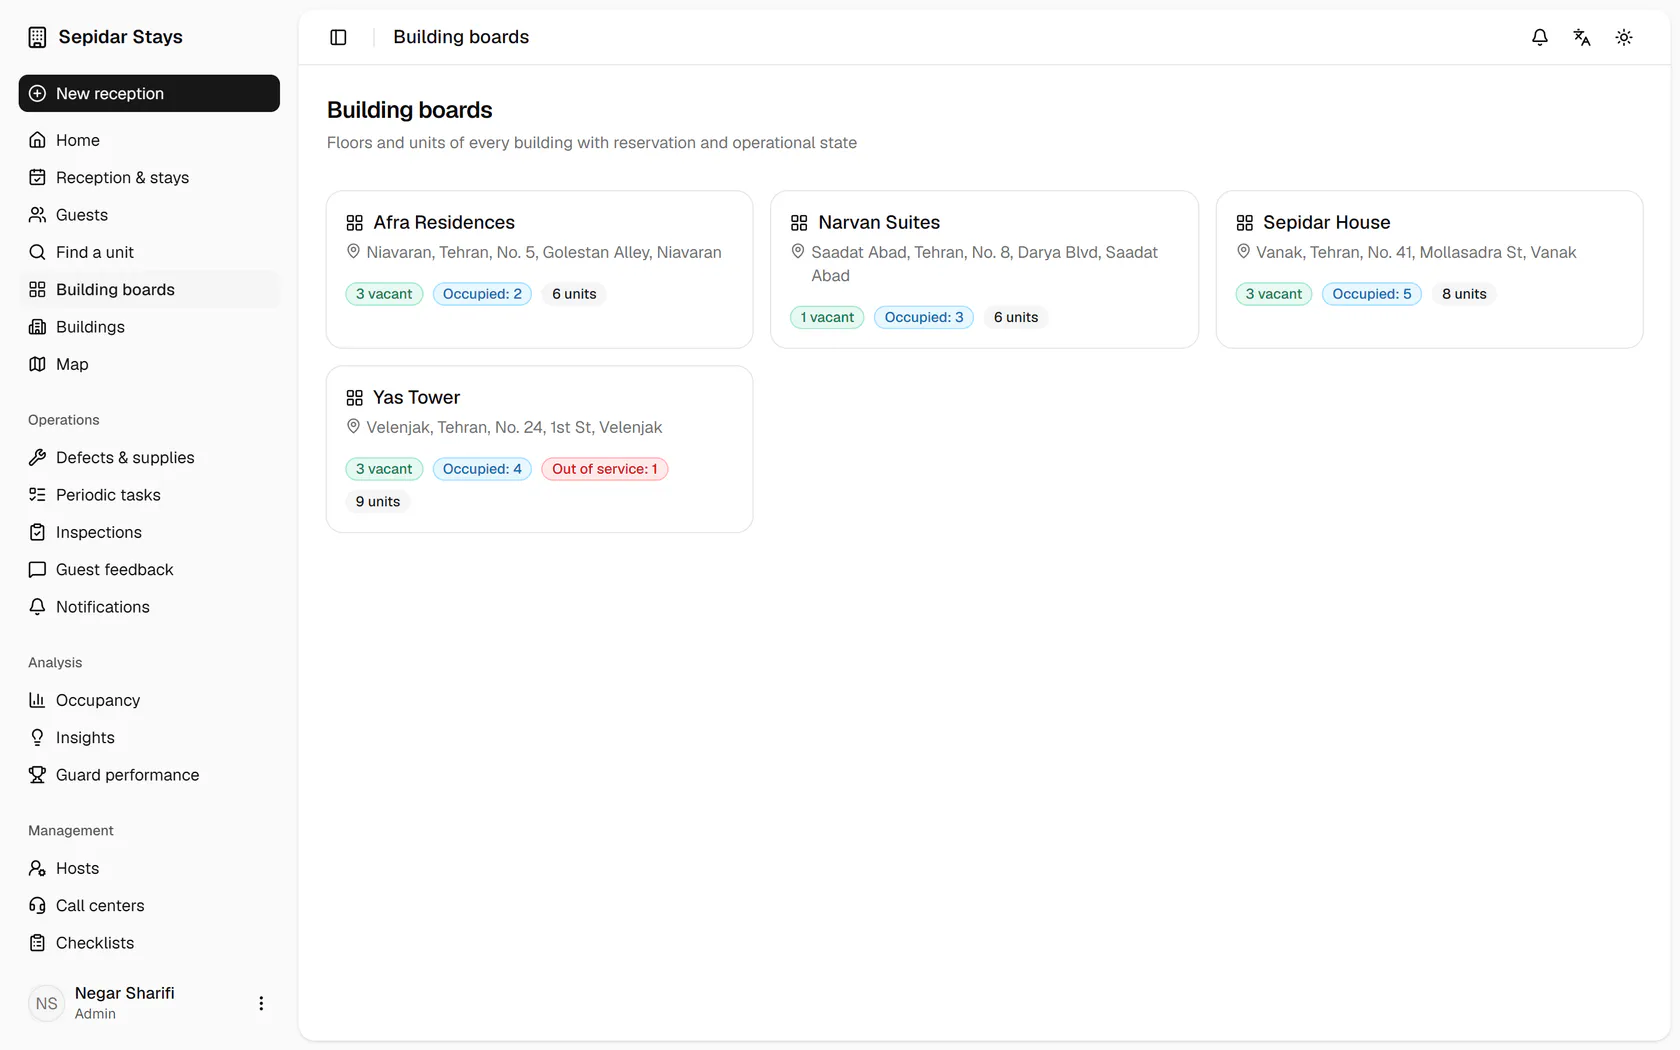This screenshot has width=1680, height=1050.
Task: Toggle the light/dark theme sun icon
Action: click(1624, 37)
